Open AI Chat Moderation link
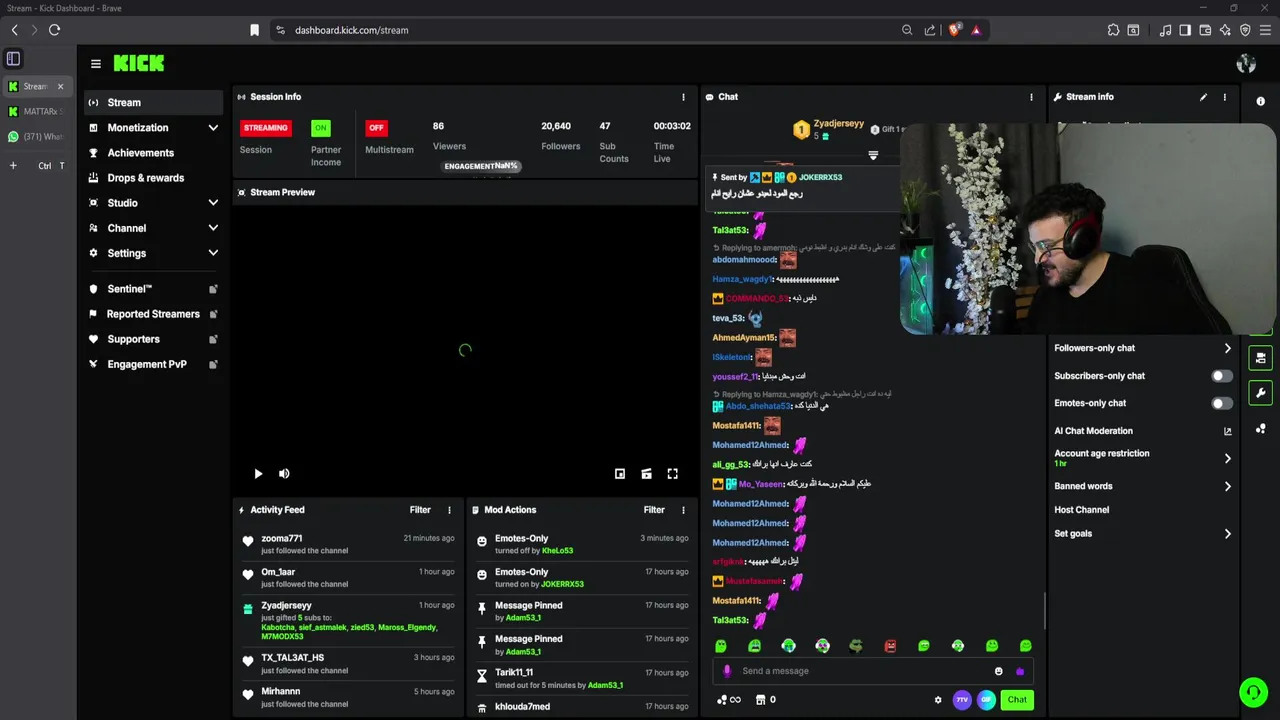Image resolution: width=1280 pixels, height=720 pixels. [1143, 431]
